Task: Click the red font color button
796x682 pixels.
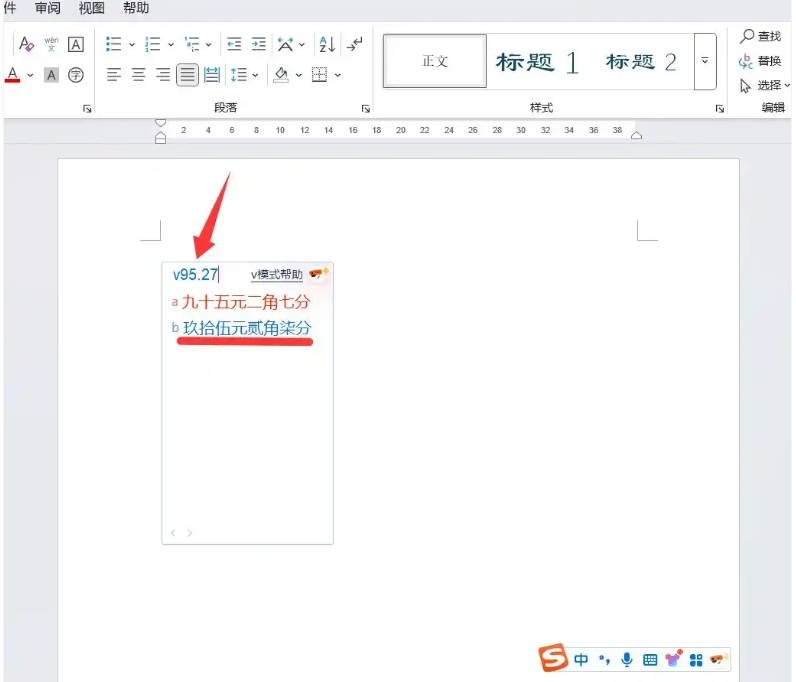Action: tap(12, 75)
